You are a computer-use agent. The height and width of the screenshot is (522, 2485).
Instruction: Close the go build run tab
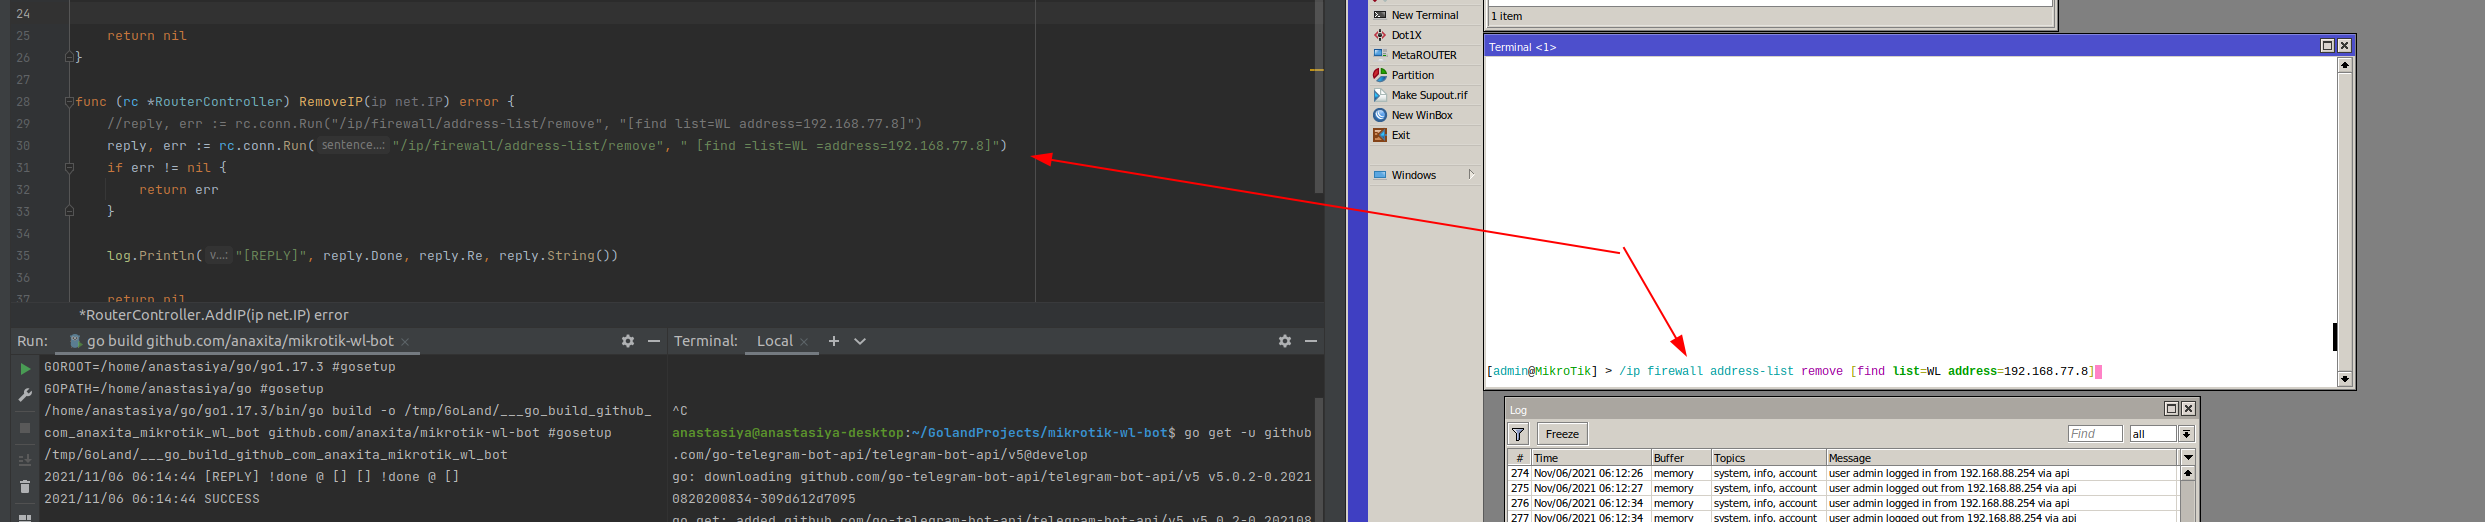click(x=405, y=342)
